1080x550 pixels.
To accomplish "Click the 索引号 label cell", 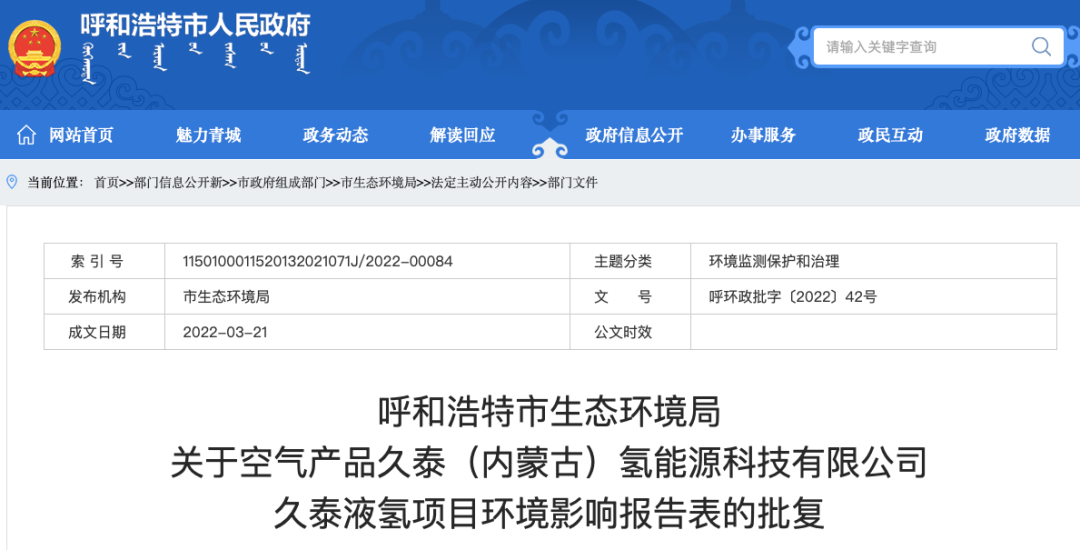I will [104, 262].
